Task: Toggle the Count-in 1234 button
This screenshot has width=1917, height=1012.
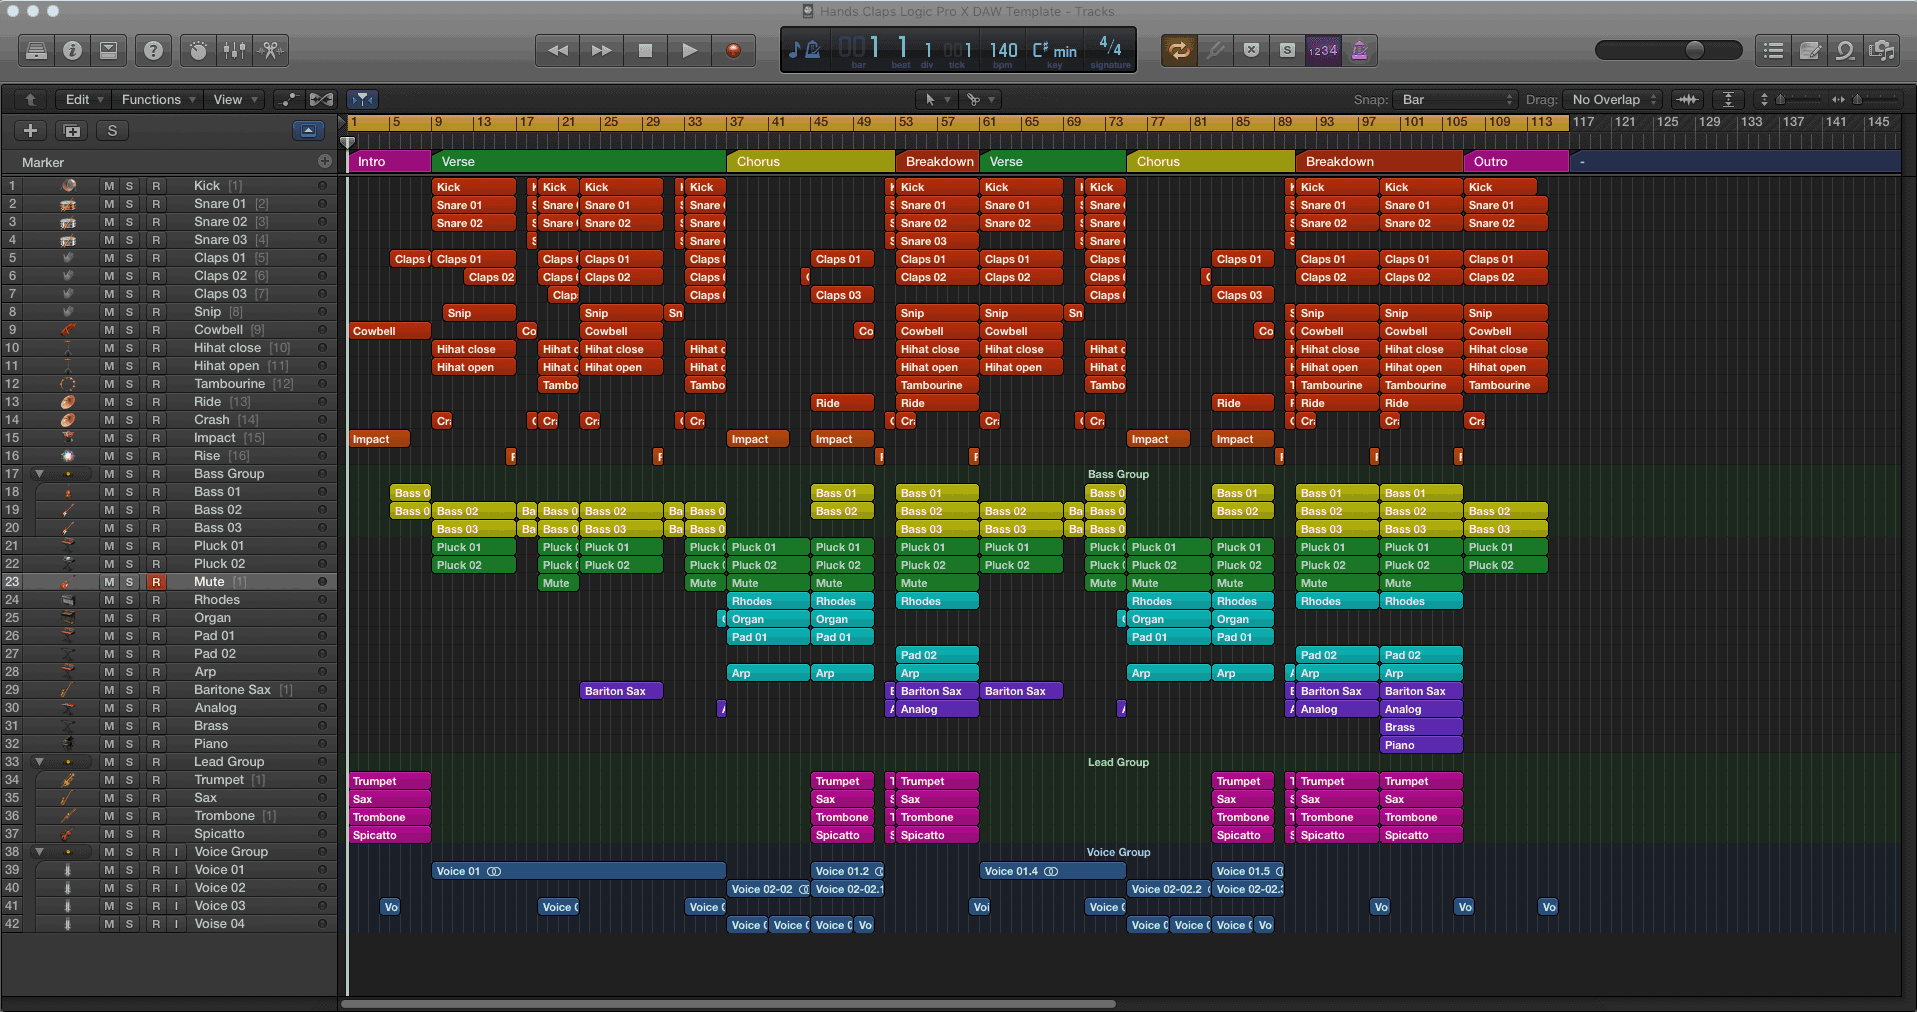Action: [1323, 50]
